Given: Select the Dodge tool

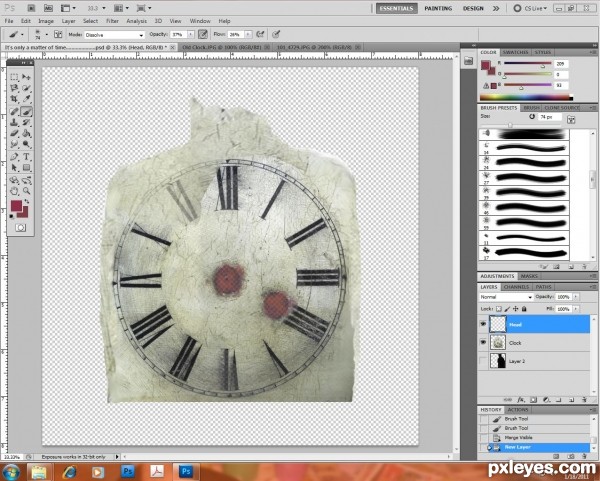Looking at the screenshot, I should pos(26,144).
